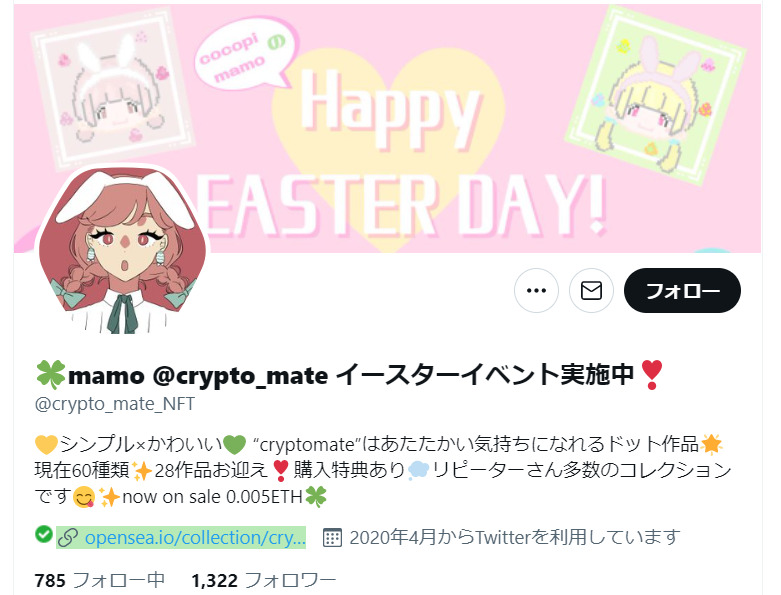Click the calendar icon next to join date

[x=332, y=538]
